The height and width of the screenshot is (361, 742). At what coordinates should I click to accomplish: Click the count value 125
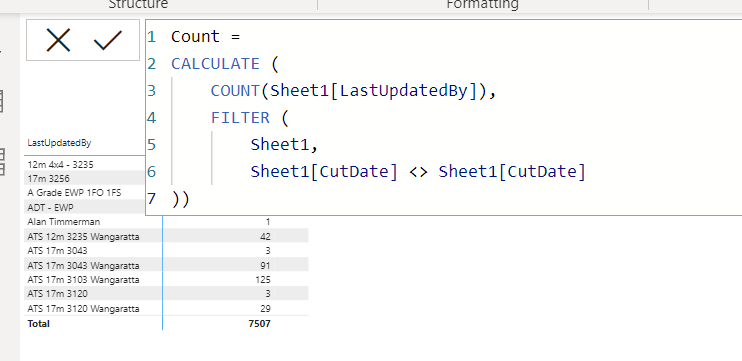pyautogui.click(x=263, y=280)
